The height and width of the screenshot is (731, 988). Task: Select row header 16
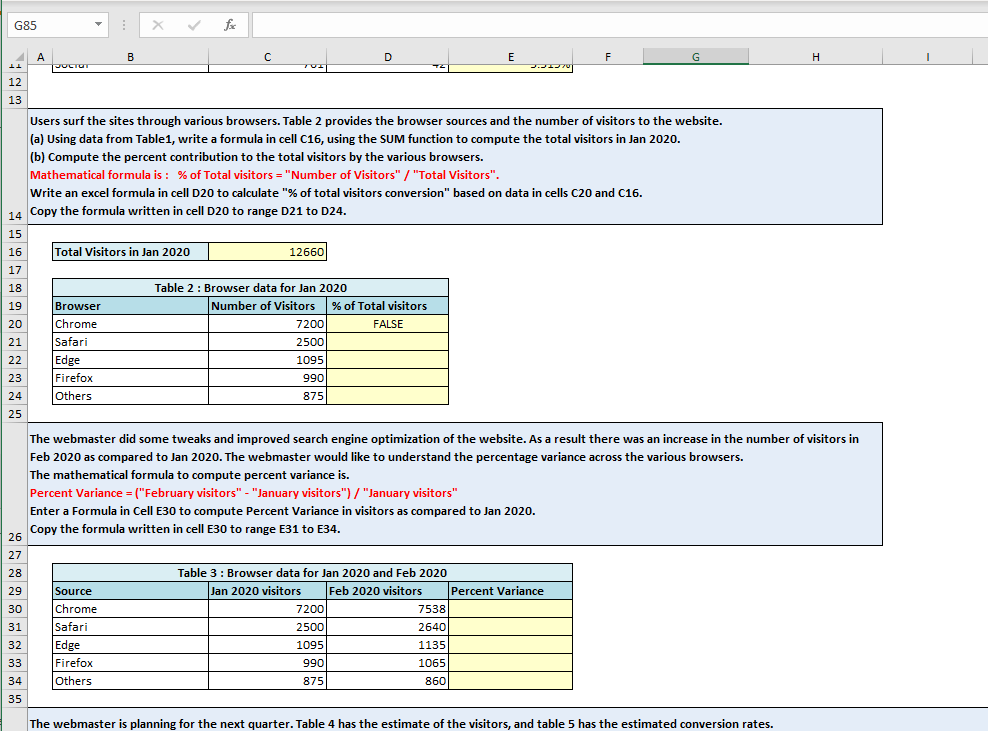(x=14, y=252)
